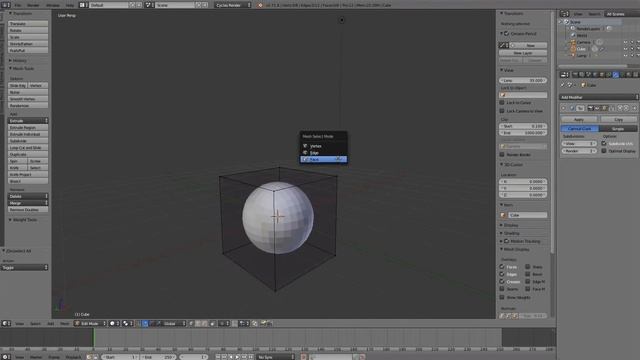Expand the Shading panel in the sidebar
640x360 pixels.
click(510, 233)
